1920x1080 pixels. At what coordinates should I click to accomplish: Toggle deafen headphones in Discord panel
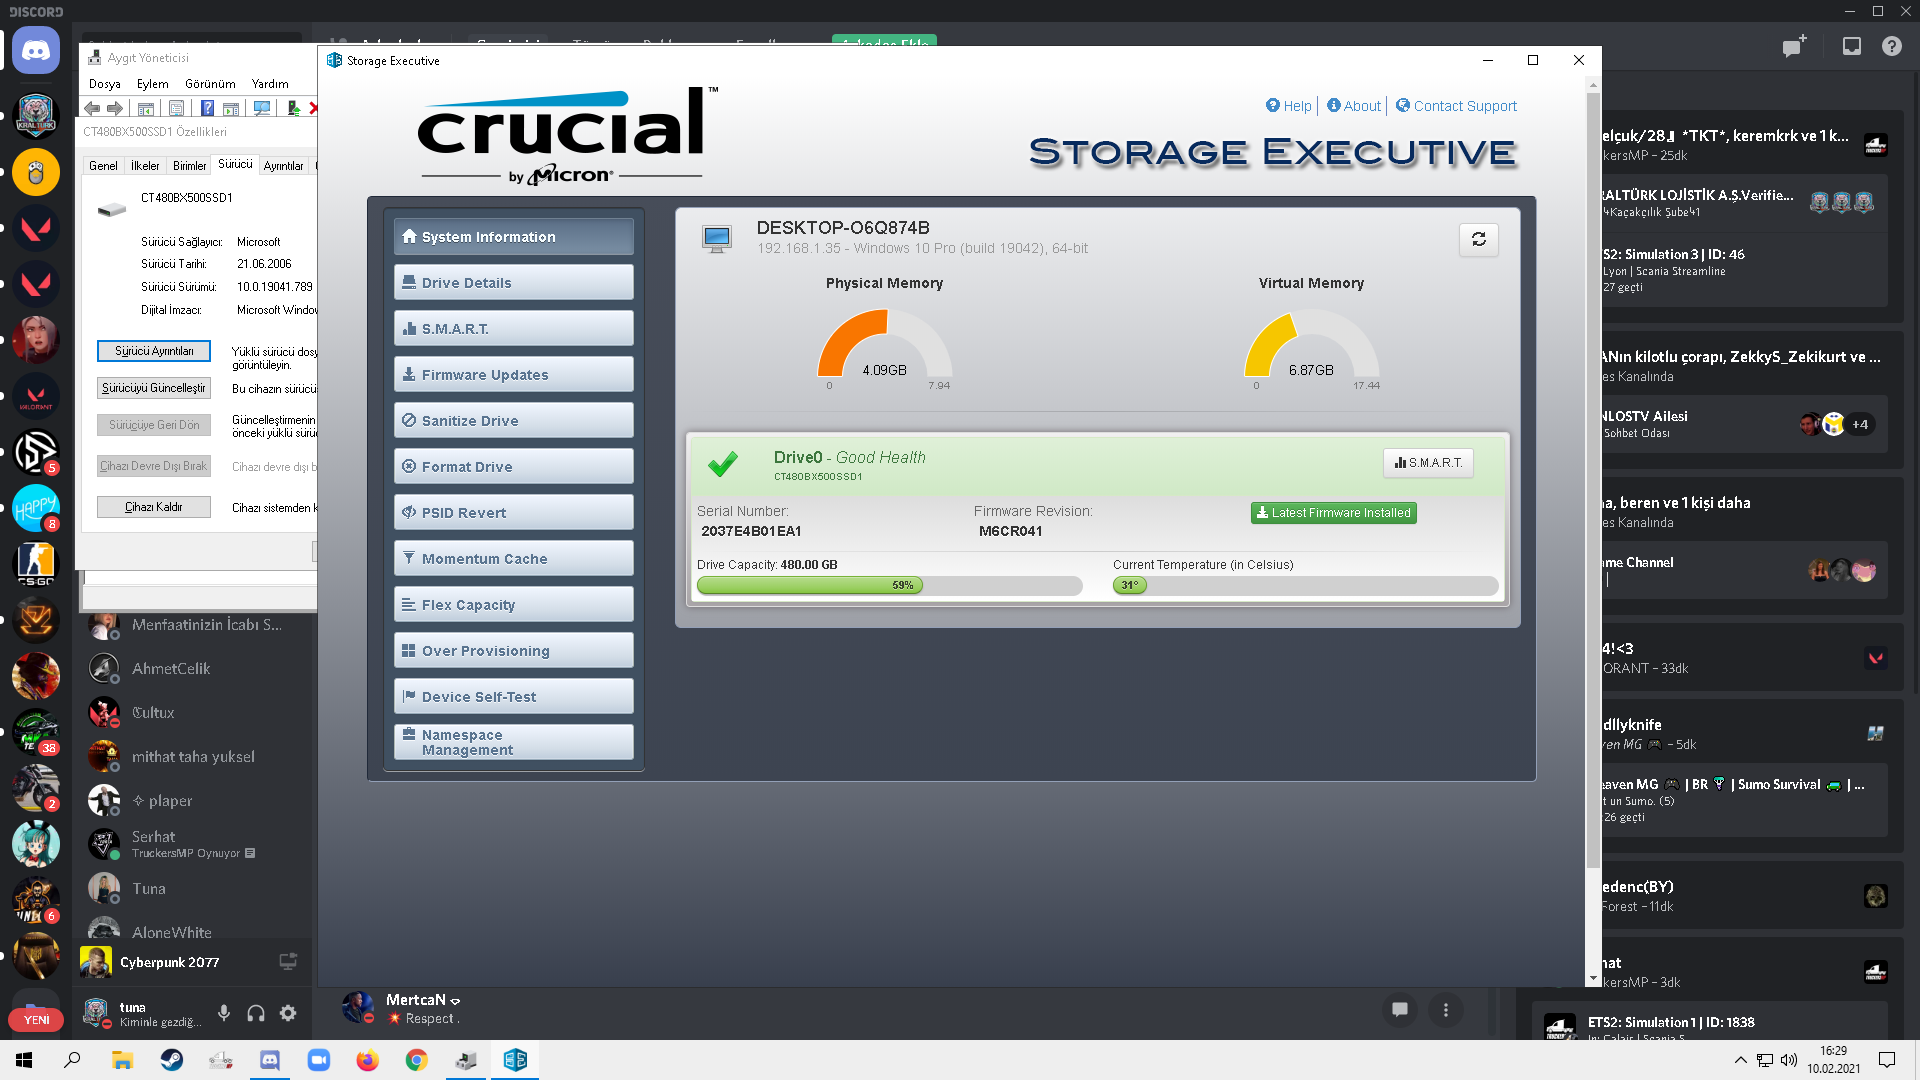click(x=256, y=1013)
